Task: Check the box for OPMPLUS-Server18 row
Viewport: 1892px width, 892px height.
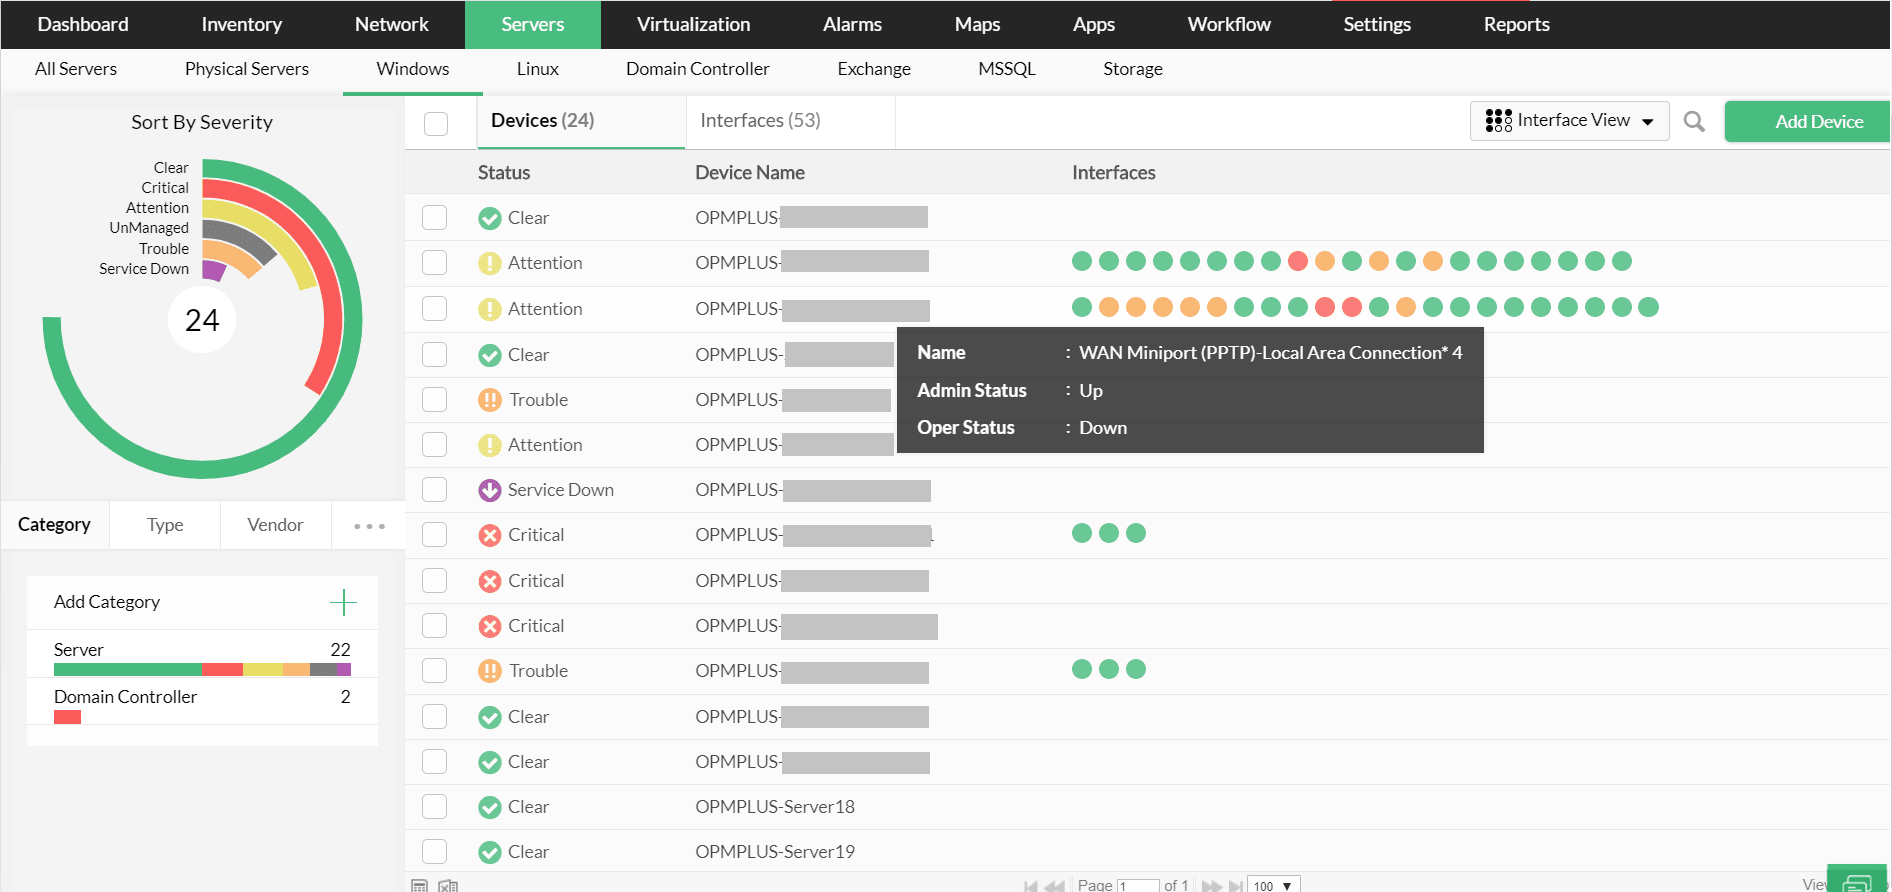Action: (x=434, y=807)
